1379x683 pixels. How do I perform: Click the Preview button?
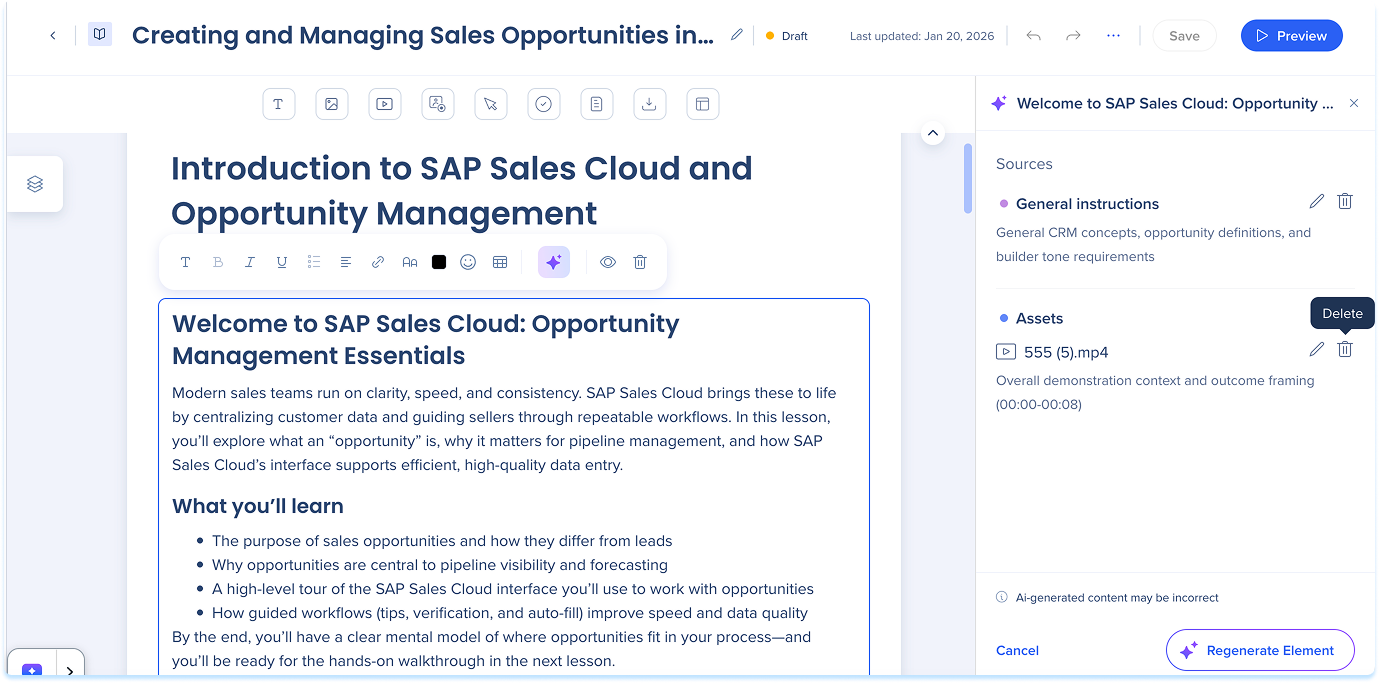tap(1291, 36)
